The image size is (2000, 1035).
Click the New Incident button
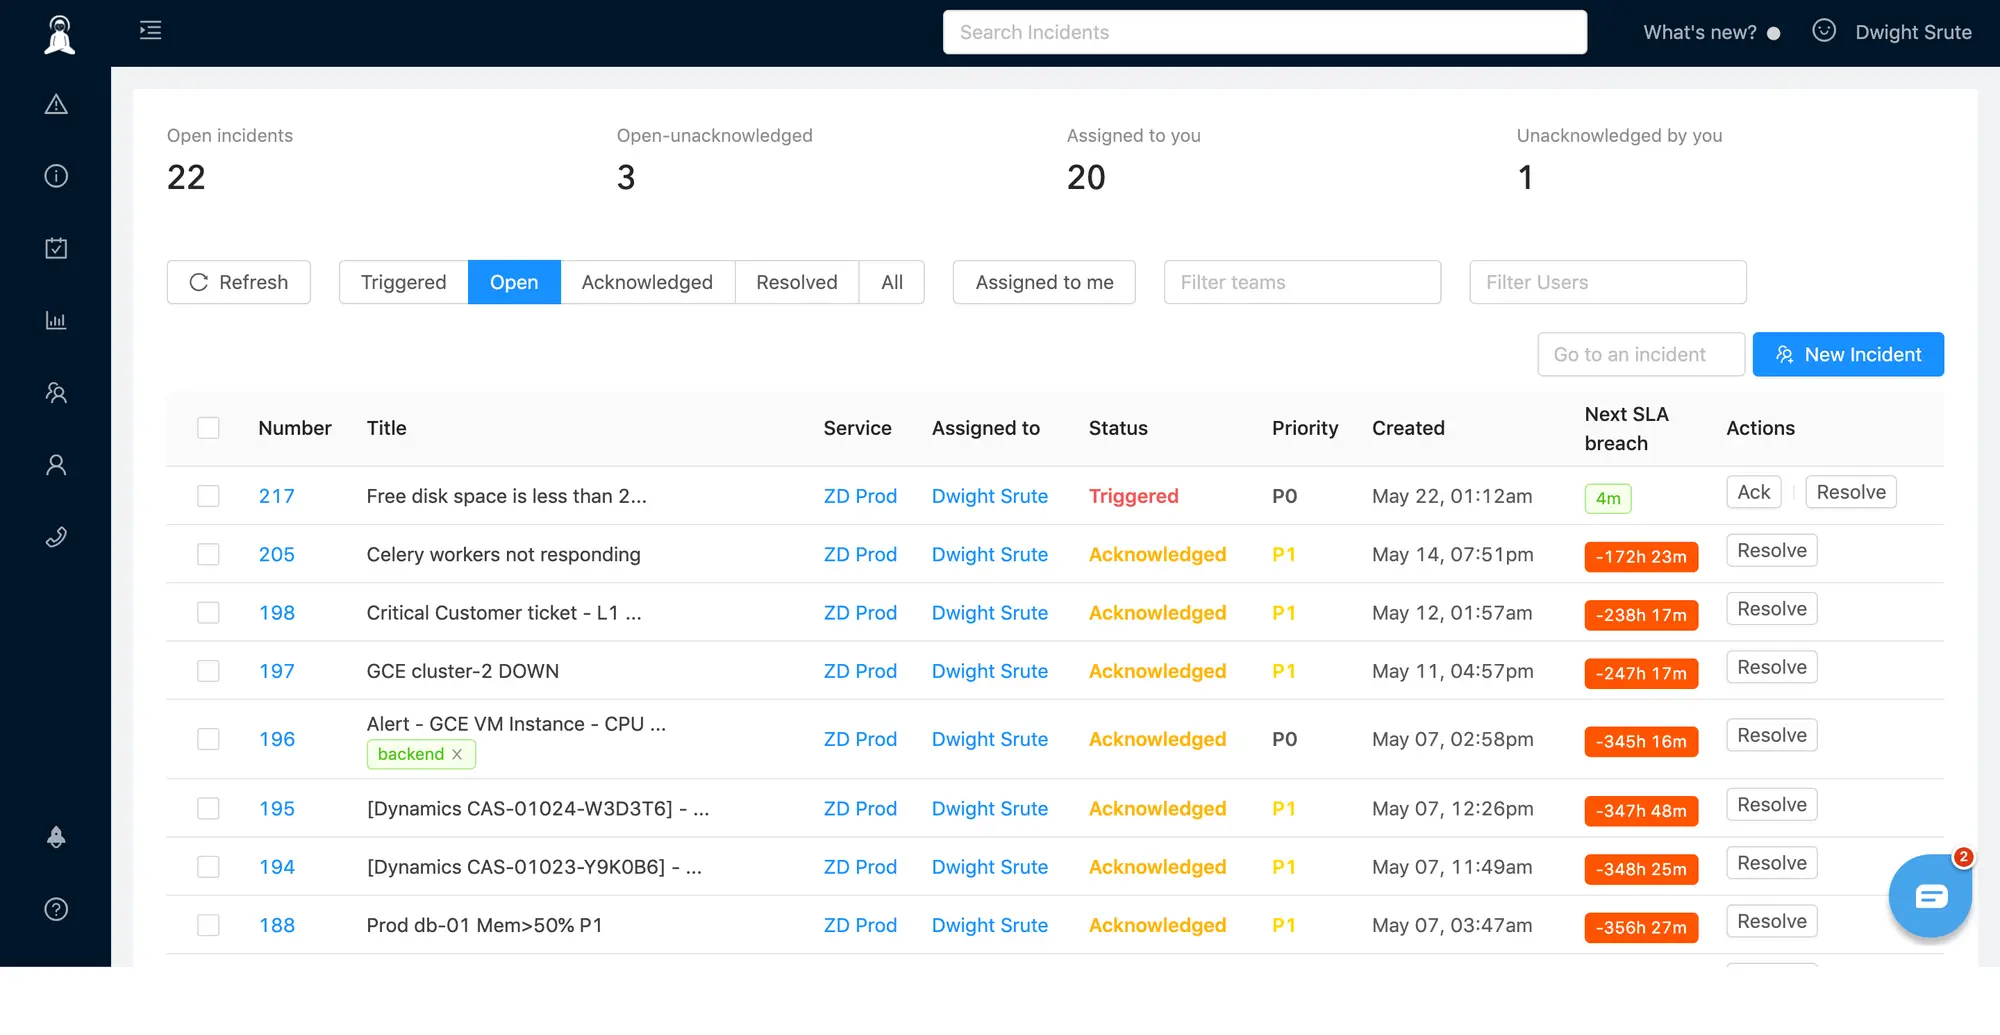tap(1848, 354)
